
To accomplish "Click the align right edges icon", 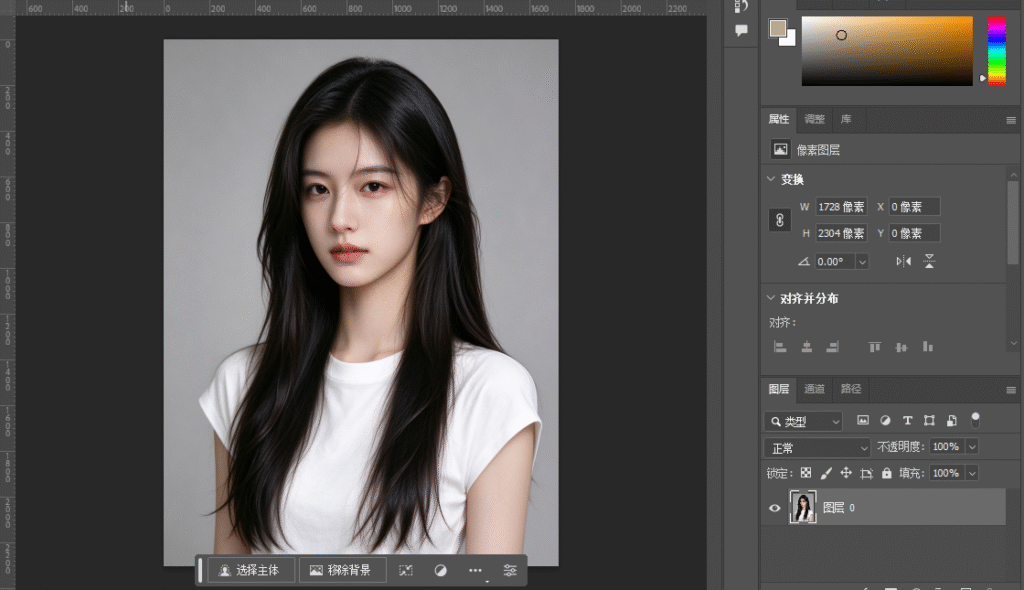I will tap(833, 347).
